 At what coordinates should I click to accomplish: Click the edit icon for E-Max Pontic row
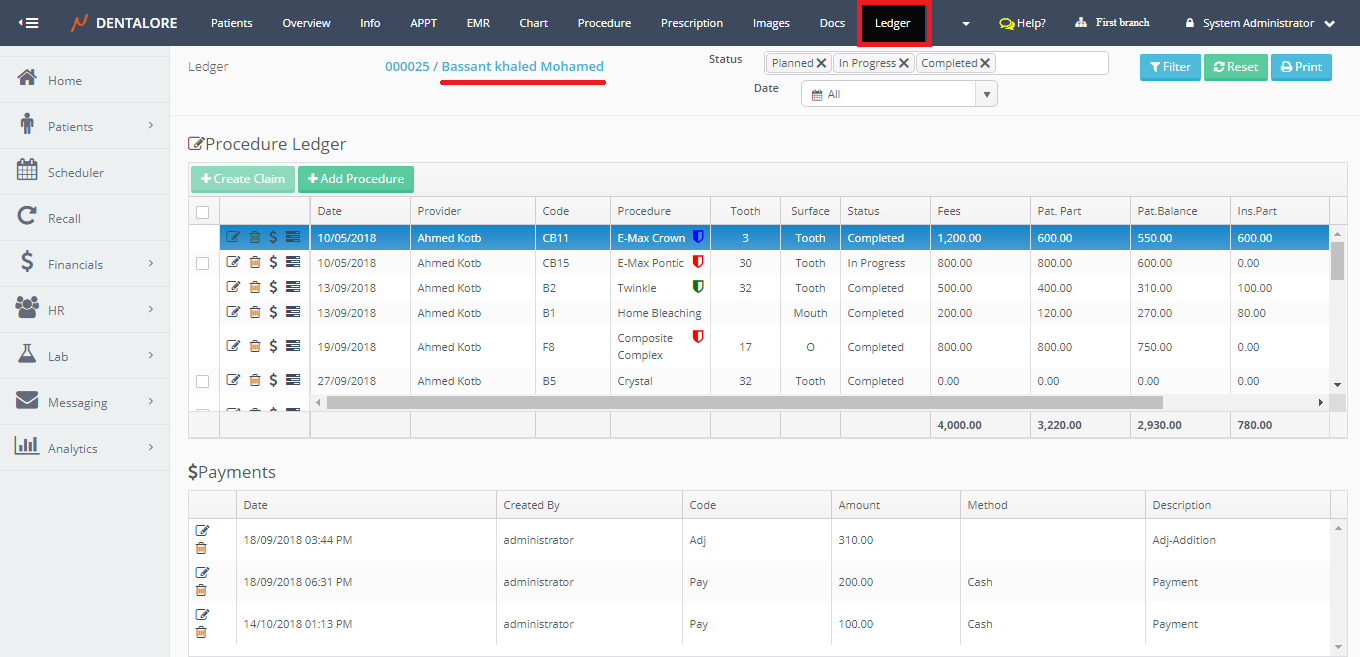coord(233,263)
